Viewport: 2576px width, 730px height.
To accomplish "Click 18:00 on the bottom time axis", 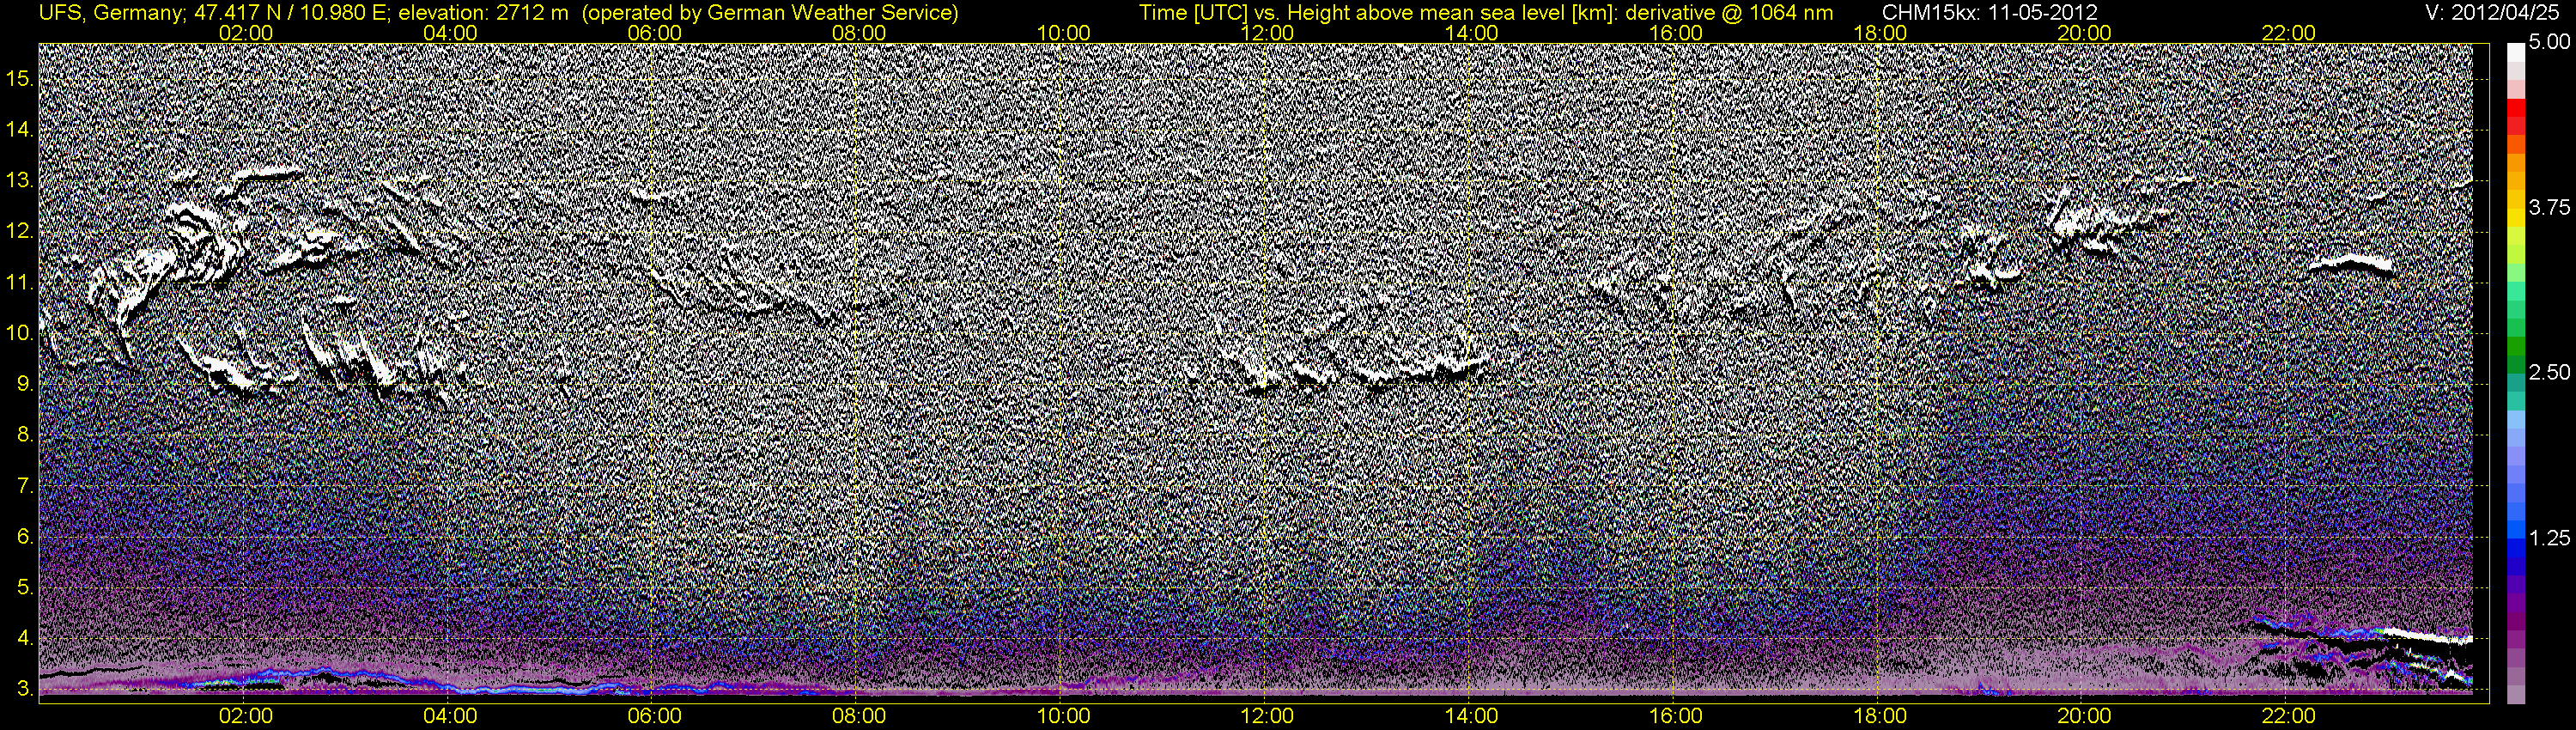I will pyautogui.click(x=1880, y=716).
